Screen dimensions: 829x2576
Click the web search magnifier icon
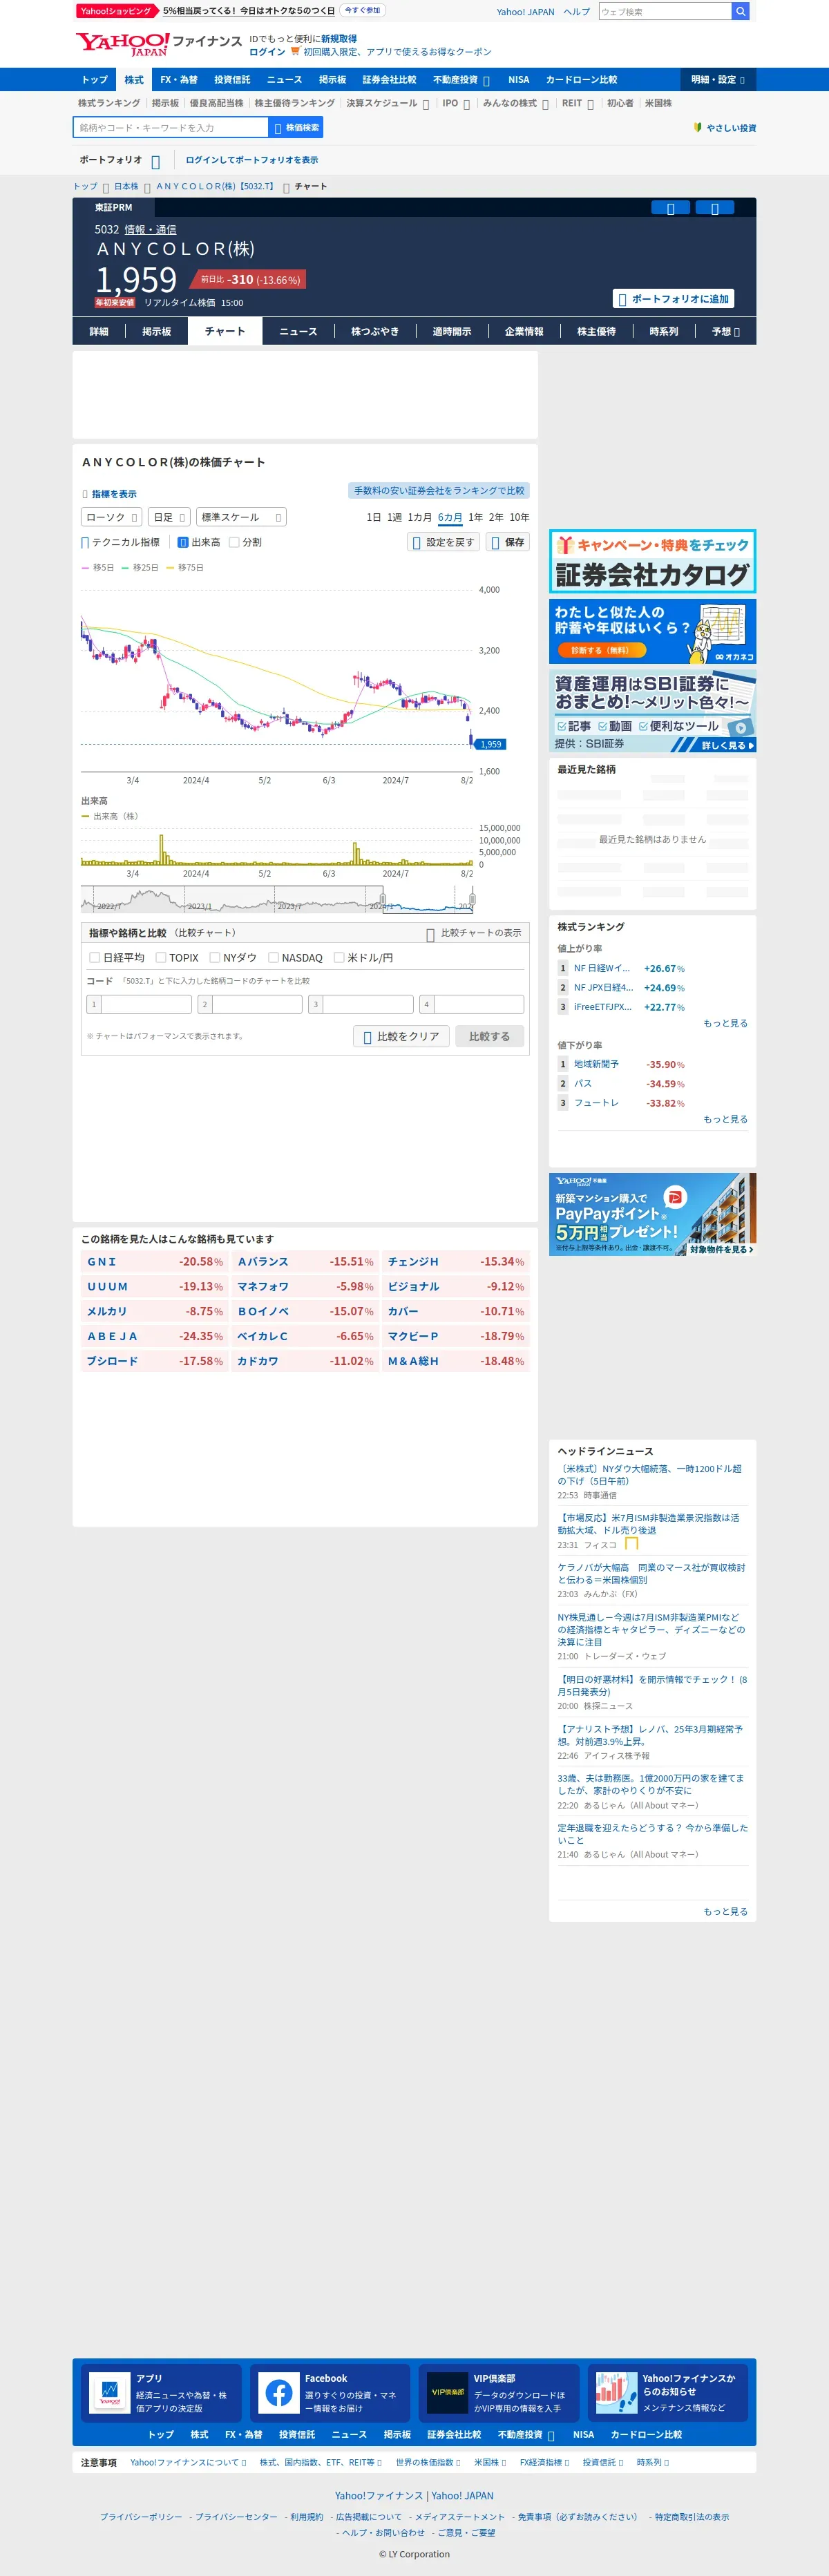tap(740, 12)
